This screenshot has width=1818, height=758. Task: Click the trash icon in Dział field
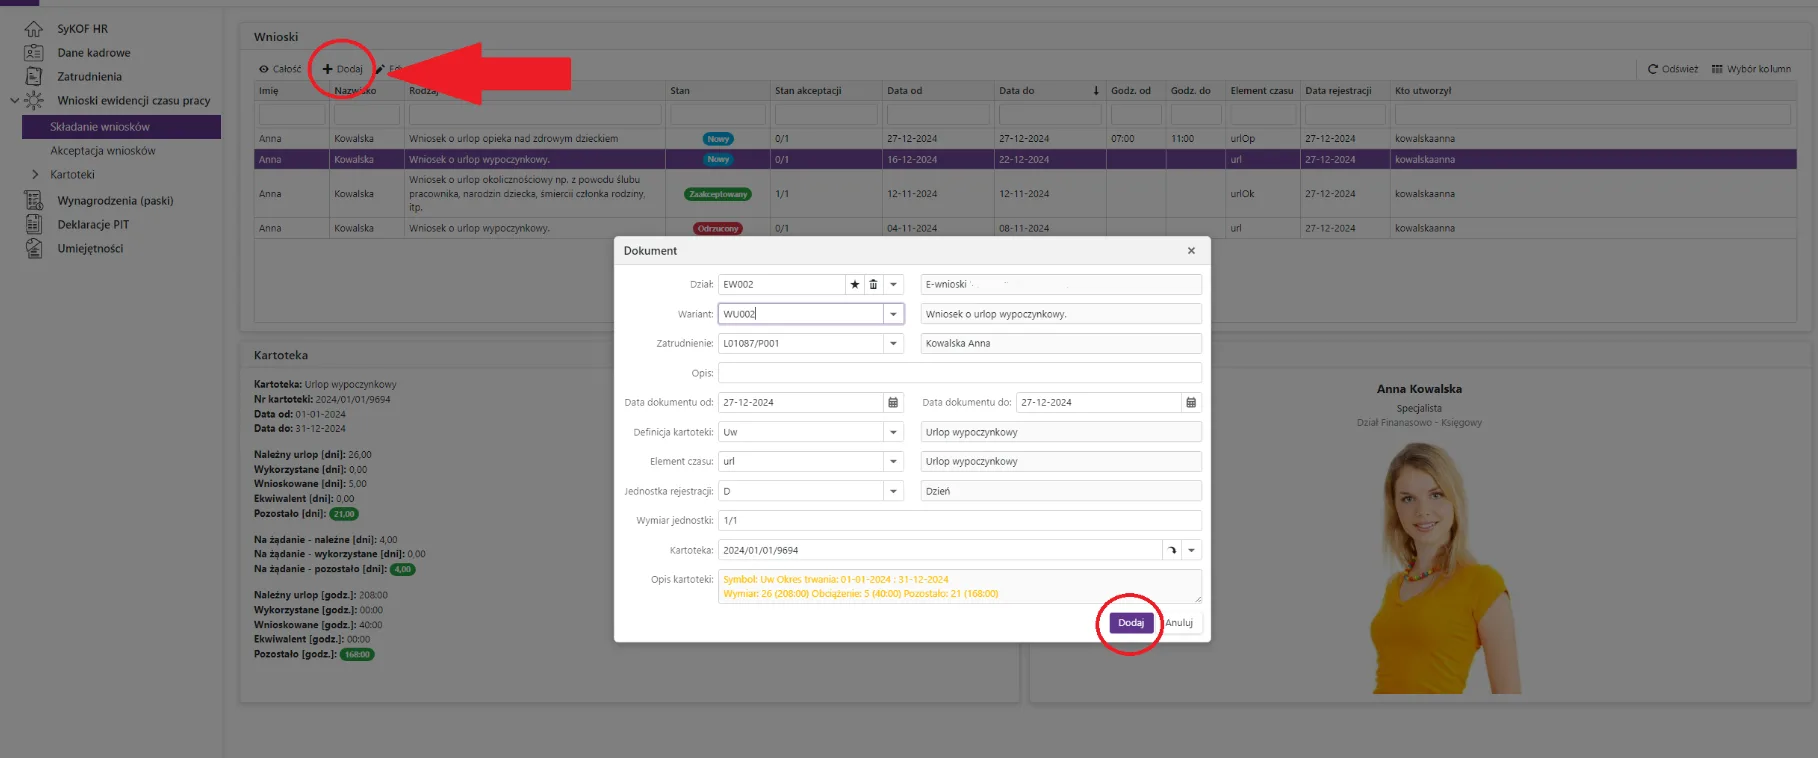(x=873, y=285)
